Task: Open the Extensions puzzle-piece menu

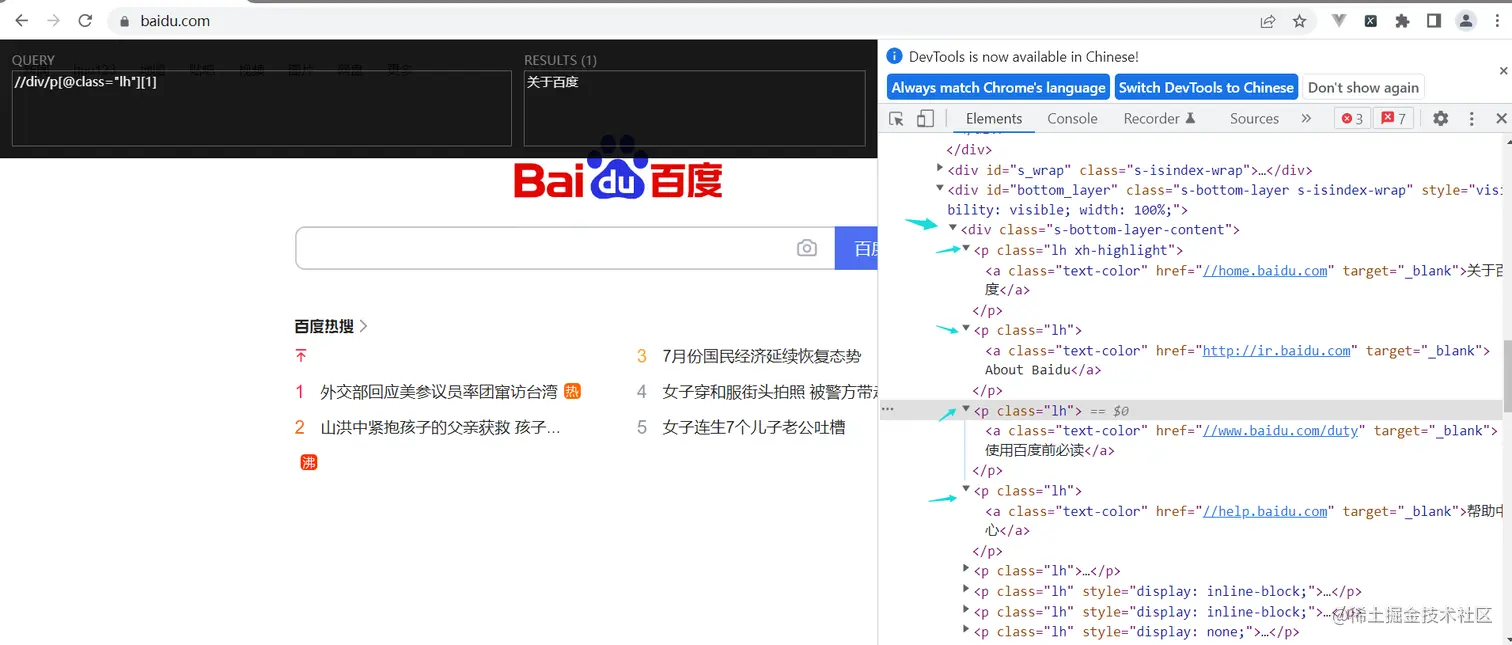Action: point(1402,20)
